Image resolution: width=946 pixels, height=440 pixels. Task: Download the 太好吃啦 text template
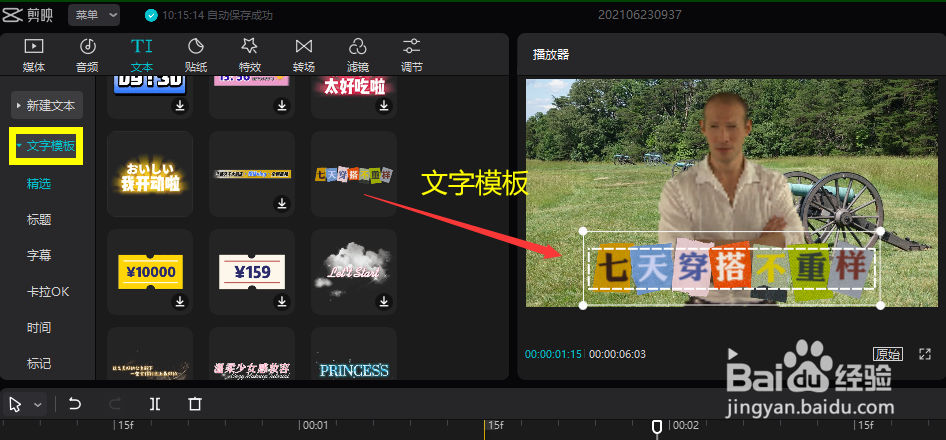384,106
